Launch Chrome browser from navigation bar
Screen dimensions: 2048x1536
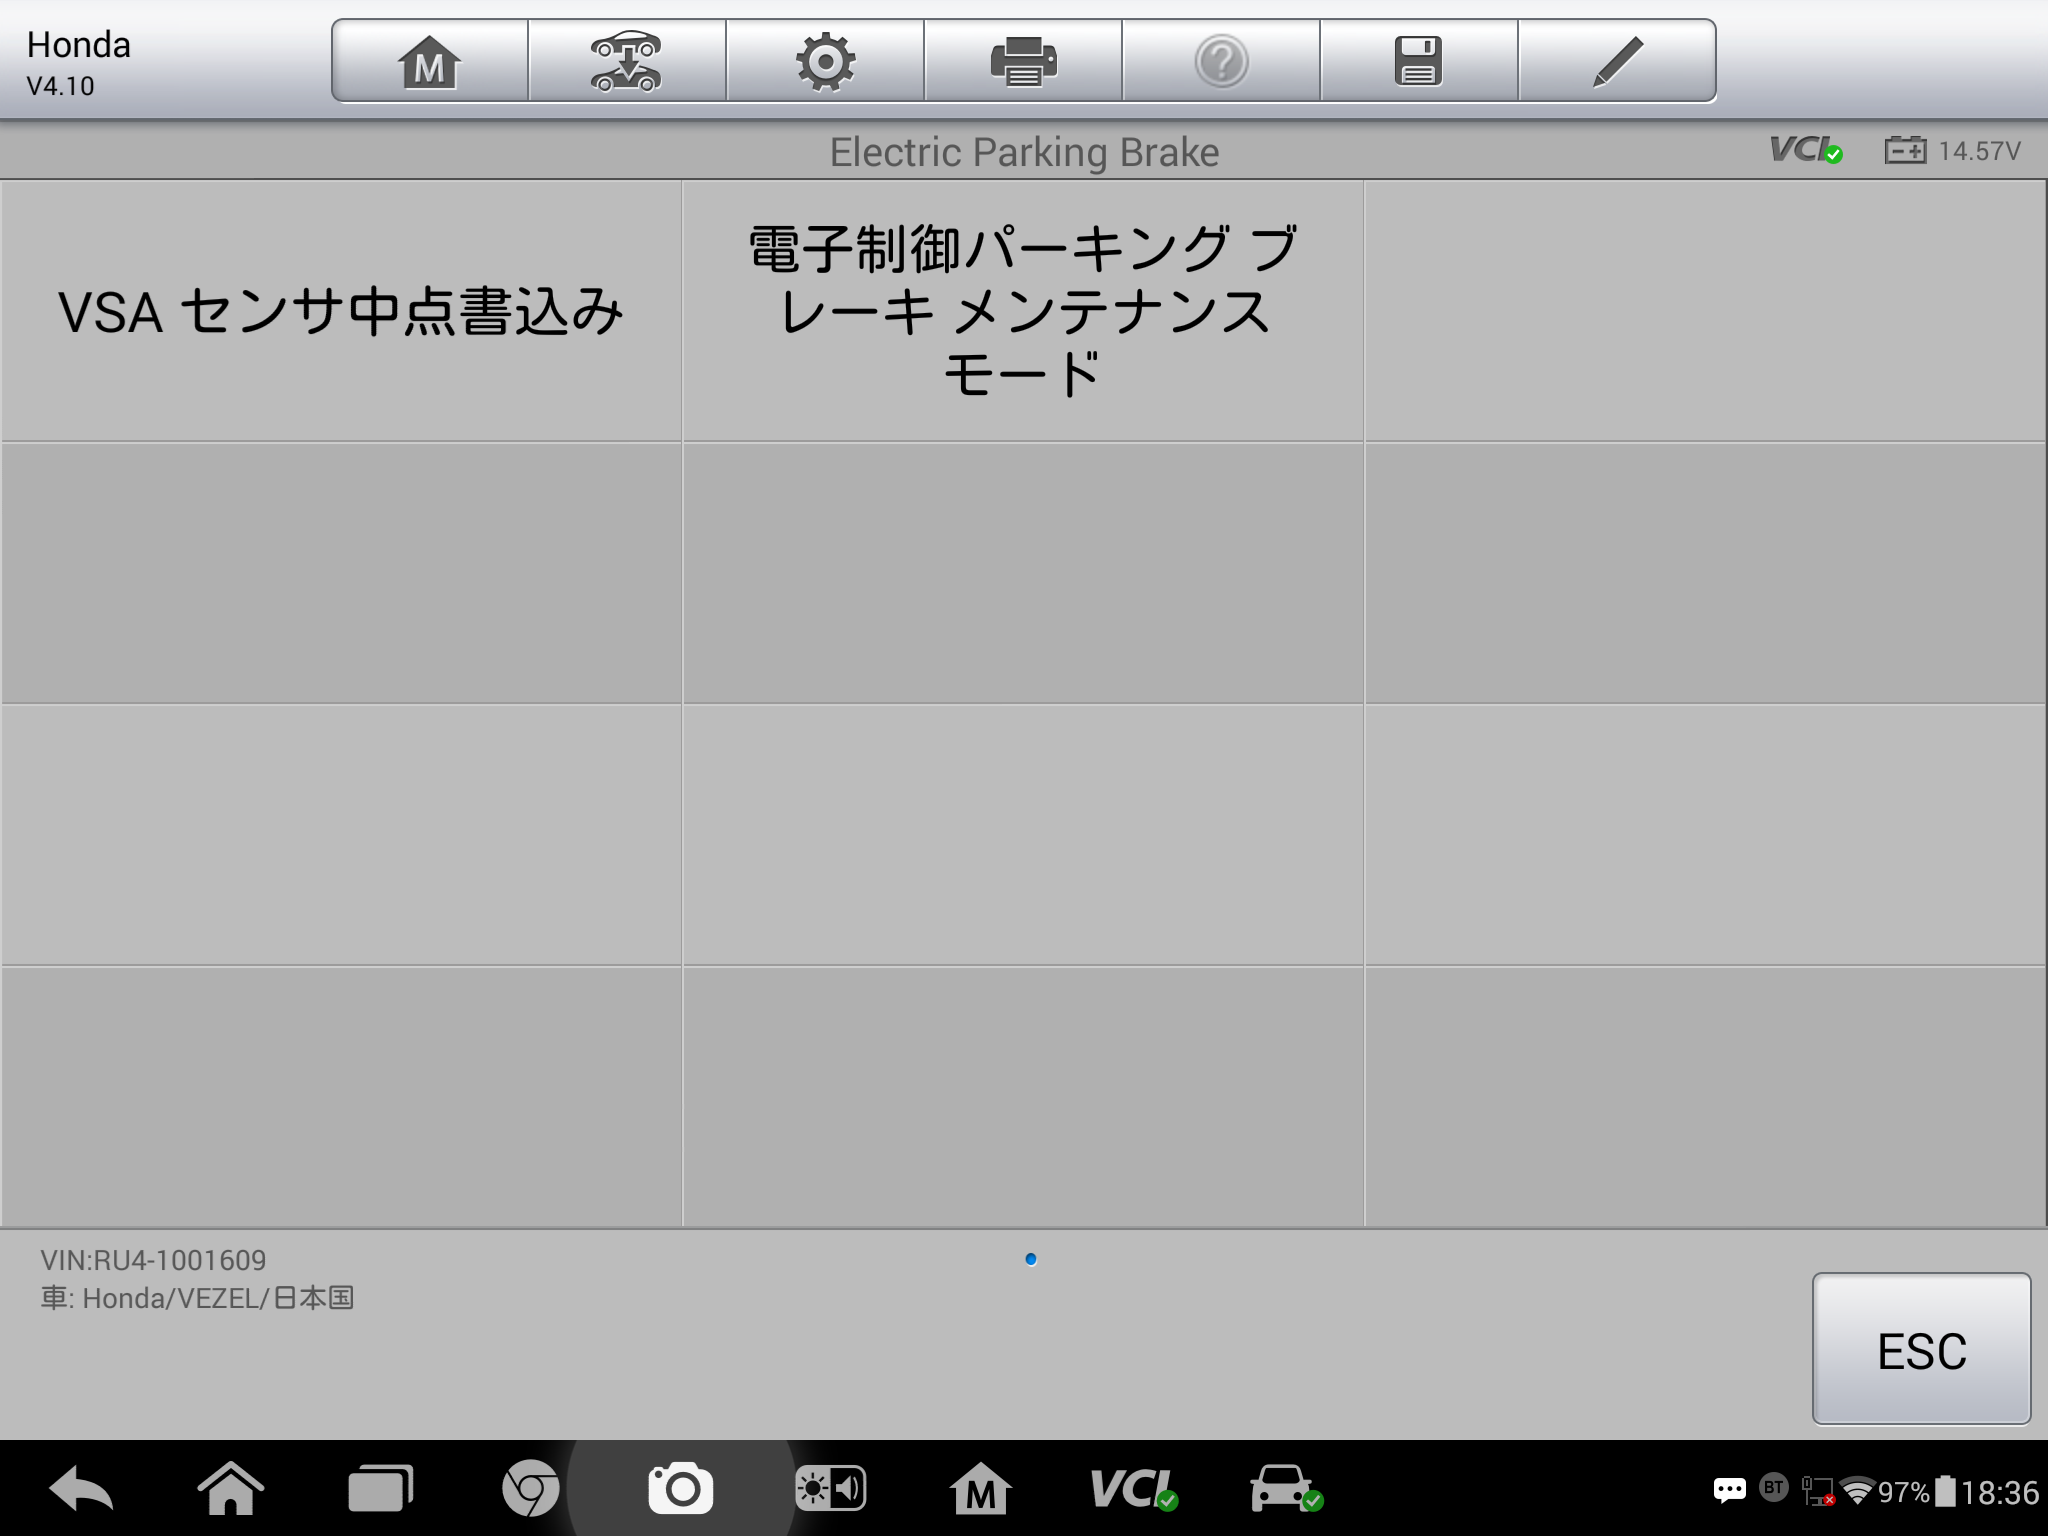(530, 1489)
